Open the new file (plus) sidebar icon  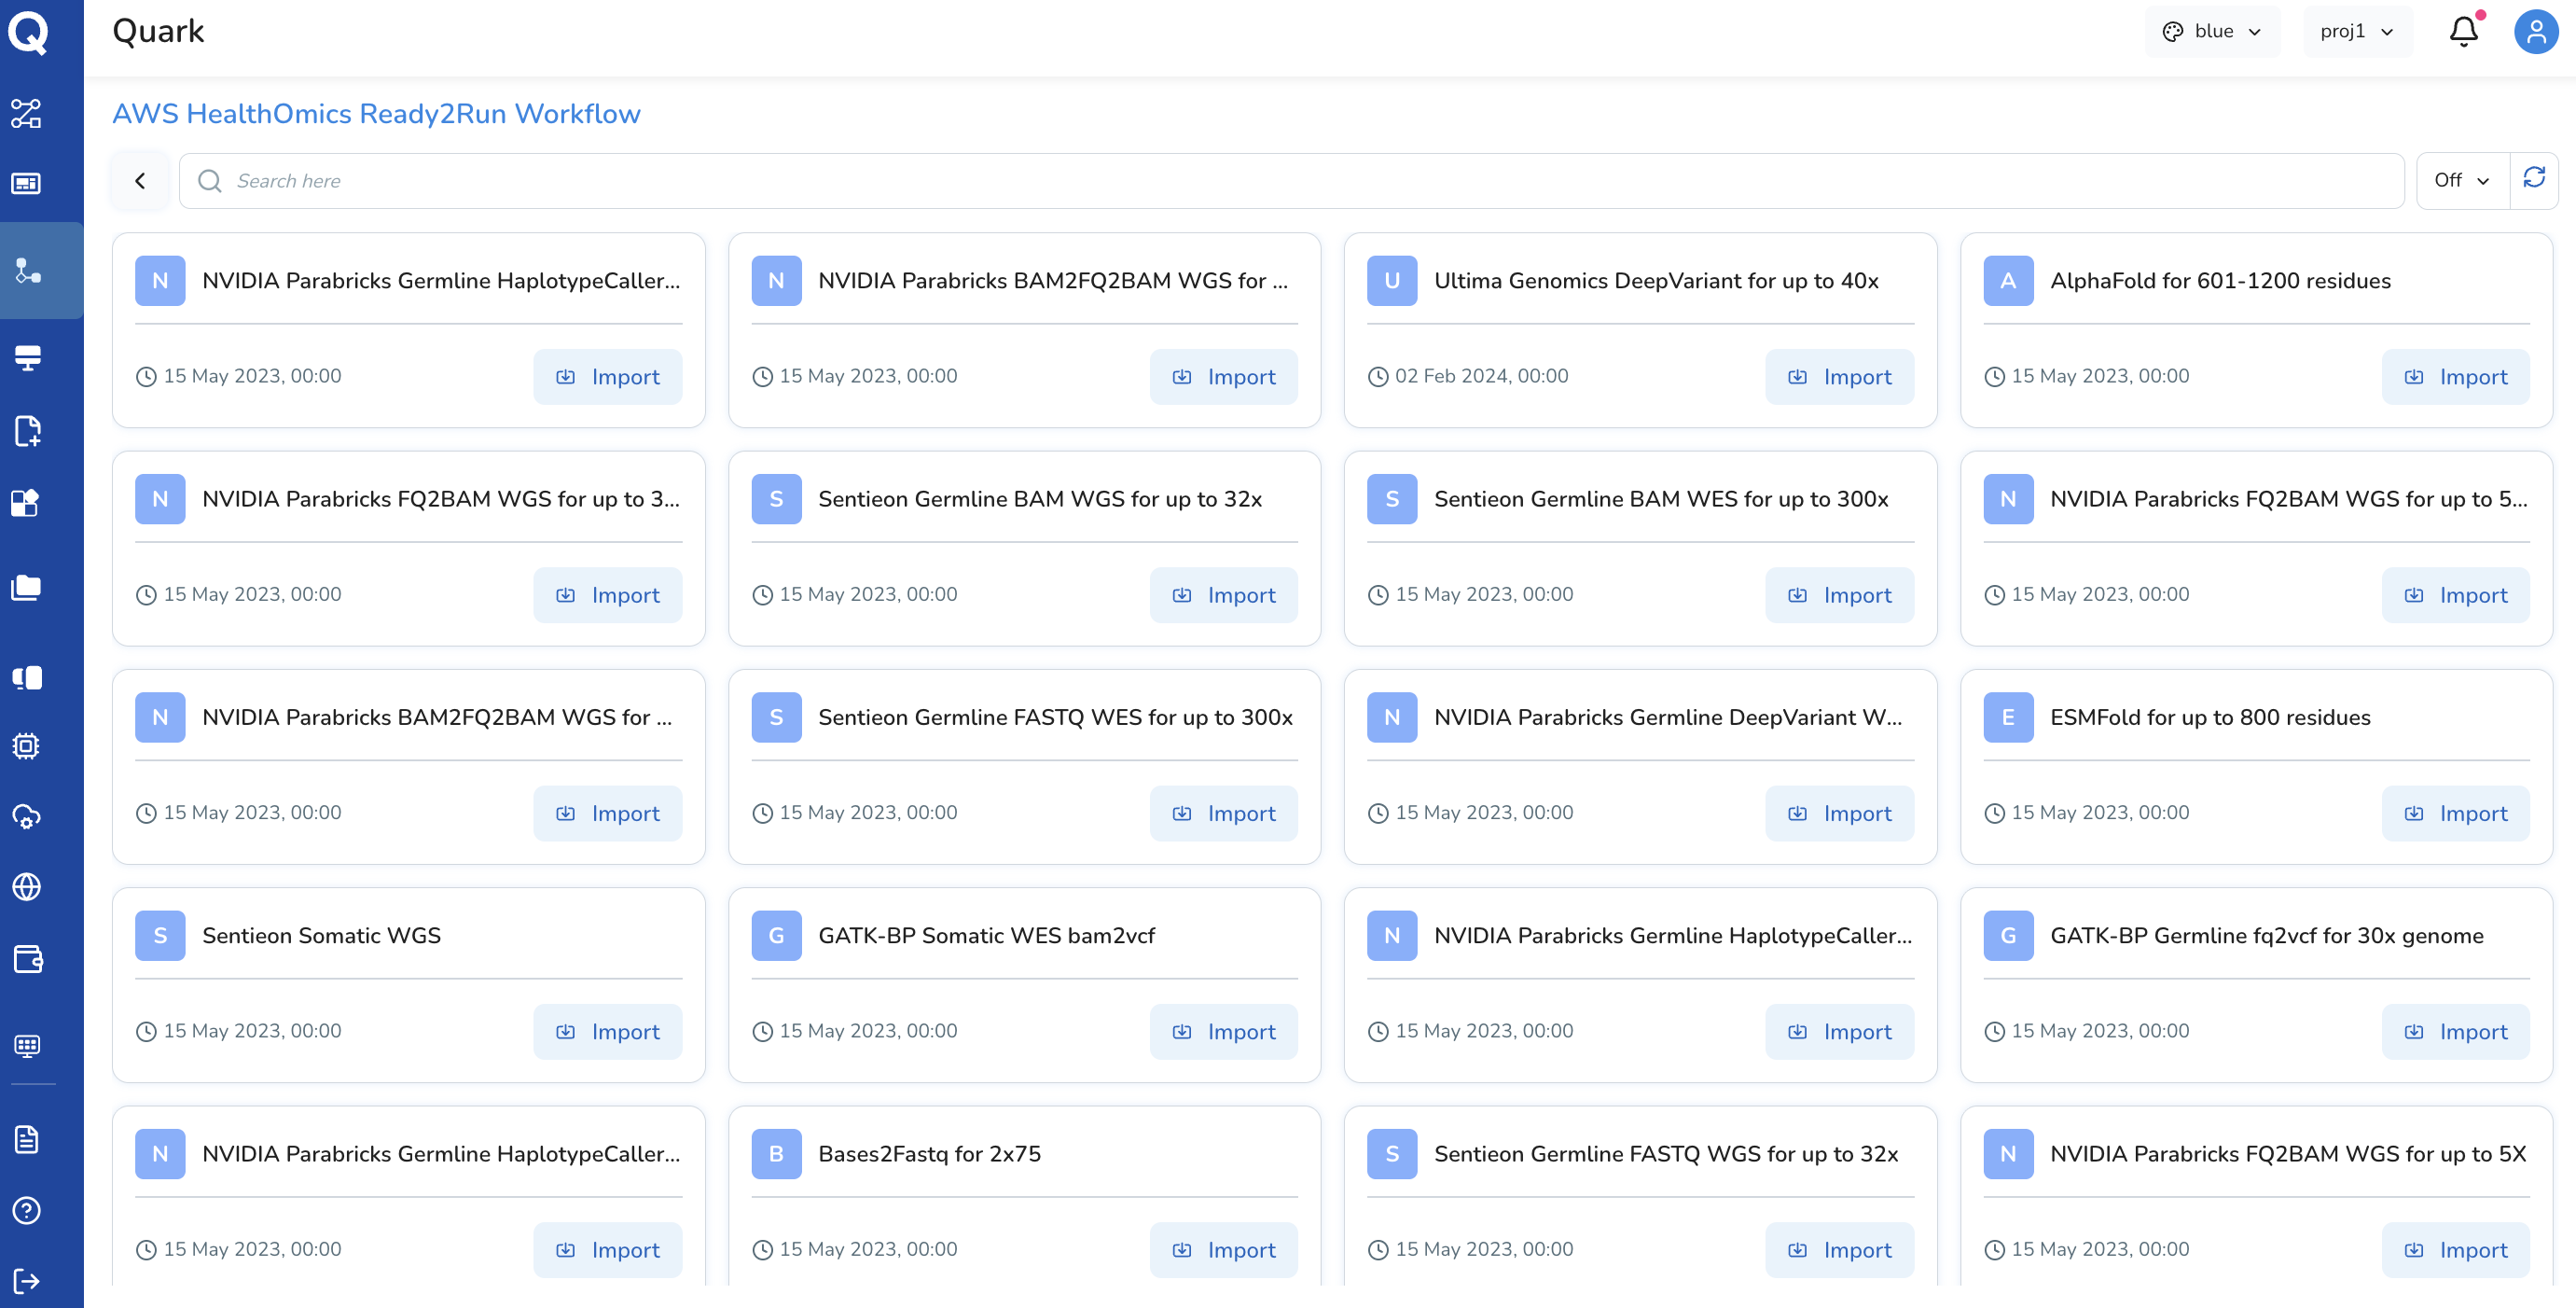tap(27, 431)
